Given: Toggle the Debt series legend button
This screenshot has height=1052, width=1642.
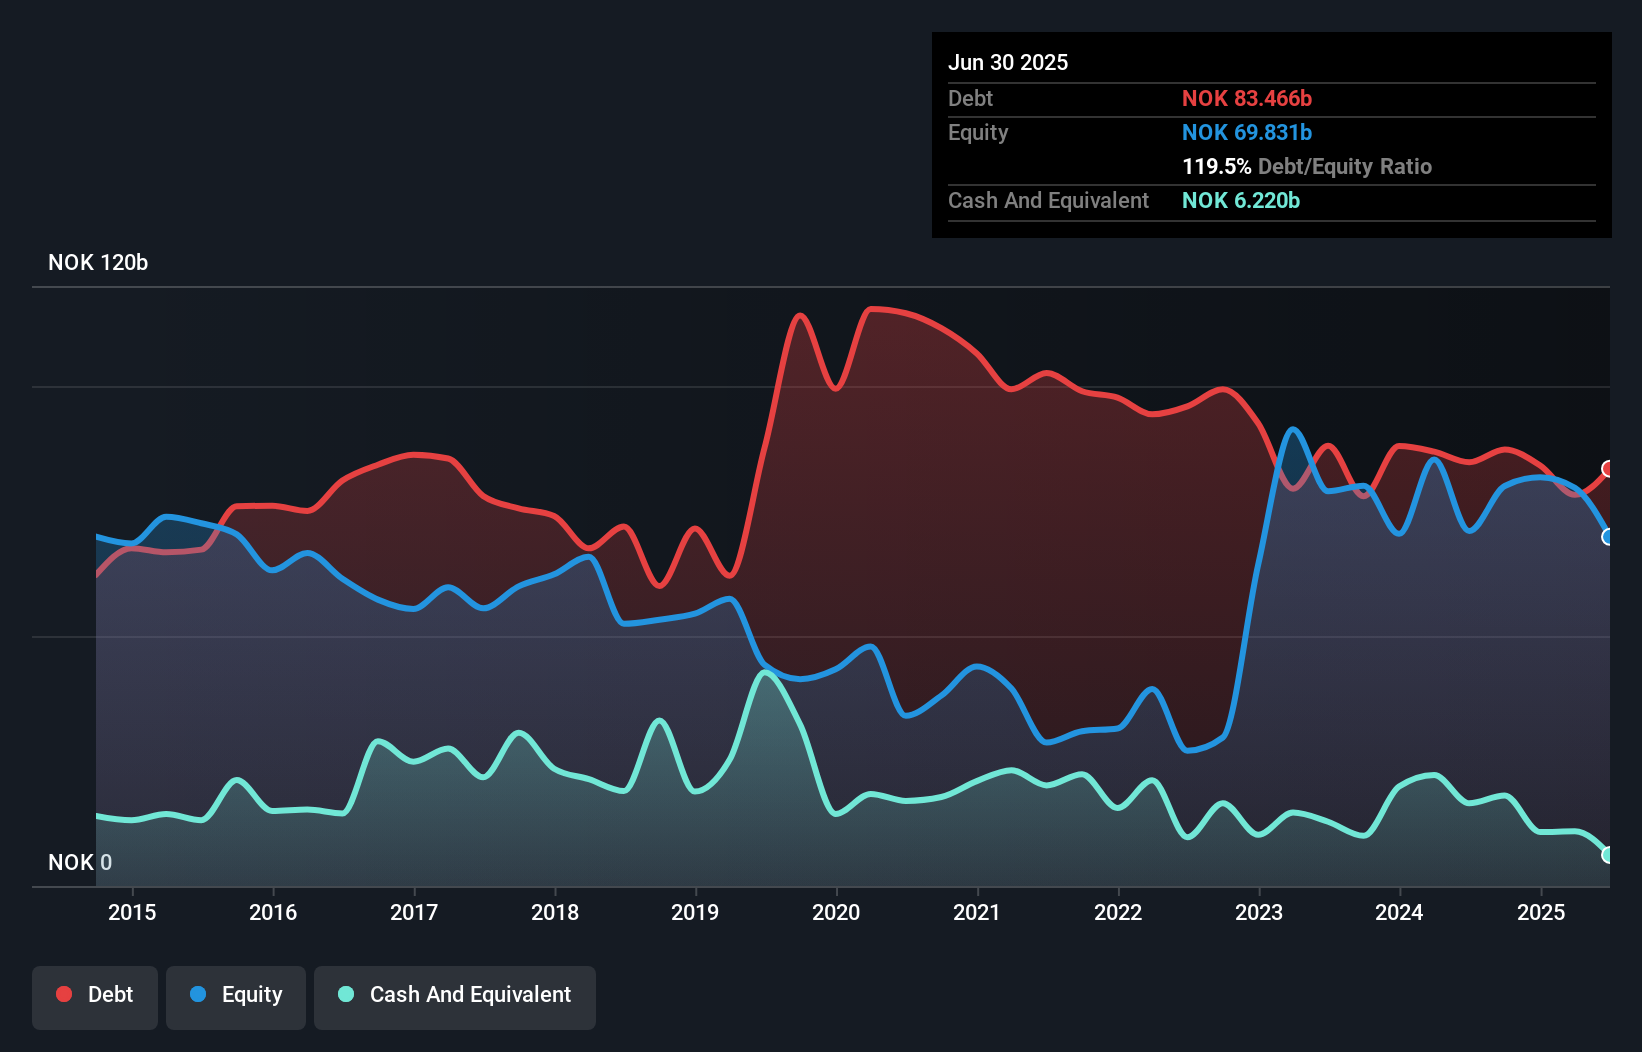Looking at the screenshot, I should point(95,995).
